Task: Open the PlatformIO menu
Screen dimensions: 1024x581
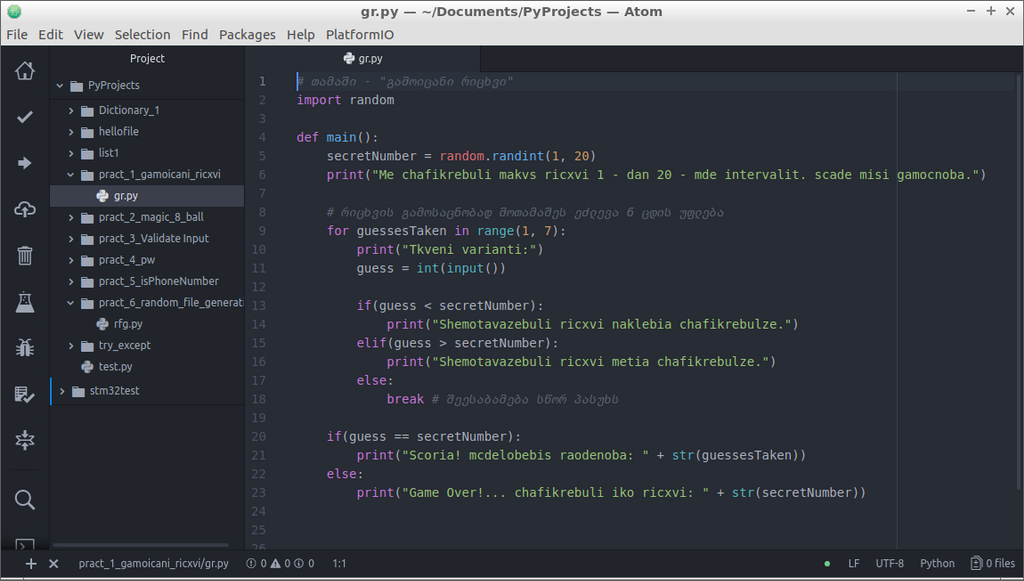Action: [360, 35]
